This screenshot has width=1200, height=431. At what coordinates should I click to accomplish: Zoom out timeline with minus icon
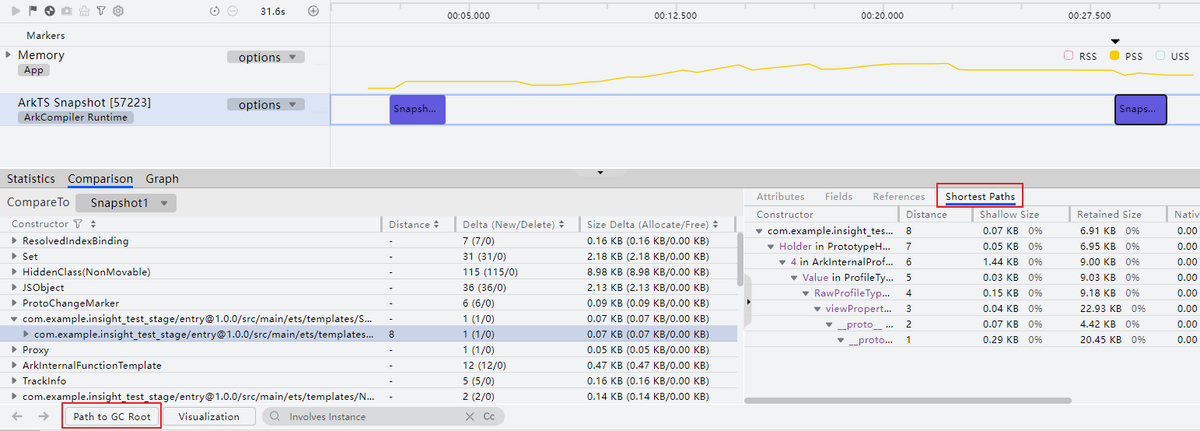[232, 11]
